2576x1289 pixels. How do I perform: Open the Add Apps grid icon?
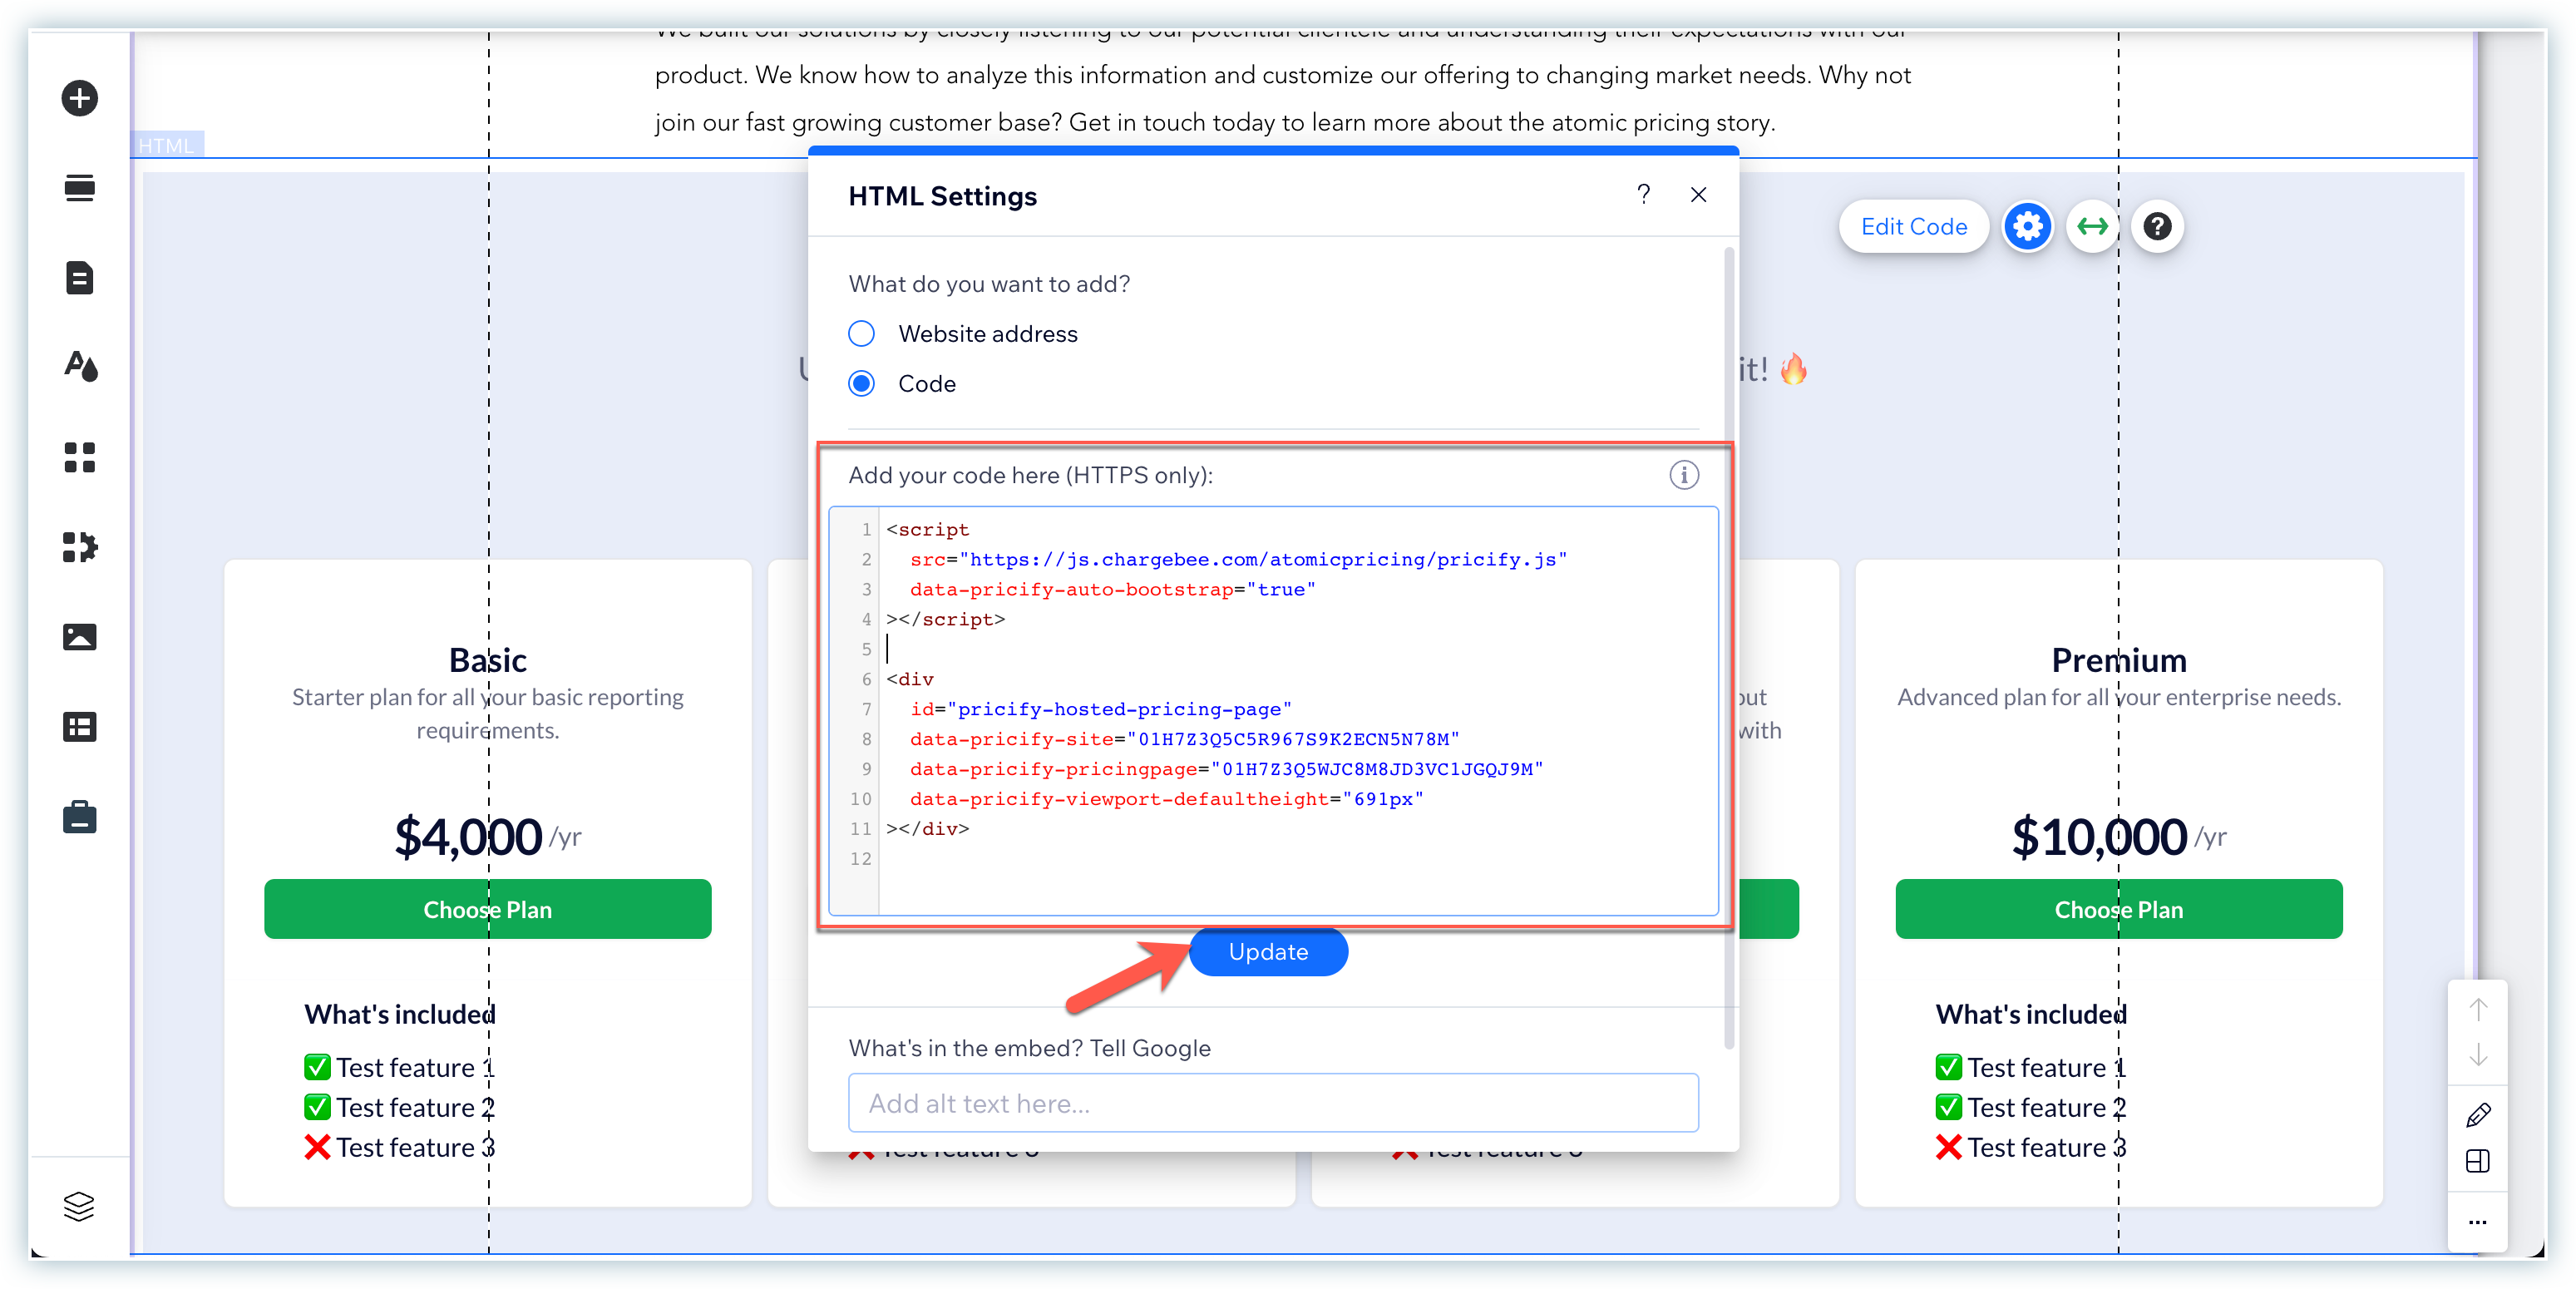[80, 457]
